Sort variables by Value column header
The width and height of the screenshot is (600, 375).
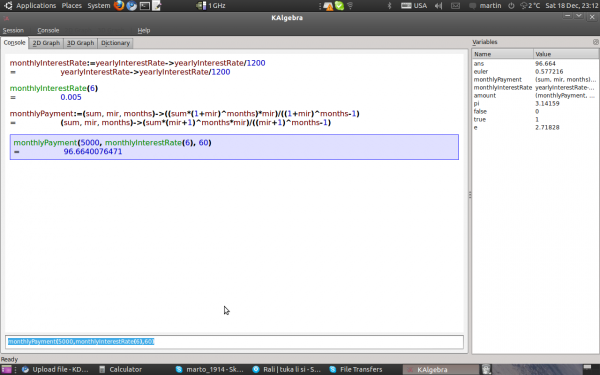[x=566, y=54]
